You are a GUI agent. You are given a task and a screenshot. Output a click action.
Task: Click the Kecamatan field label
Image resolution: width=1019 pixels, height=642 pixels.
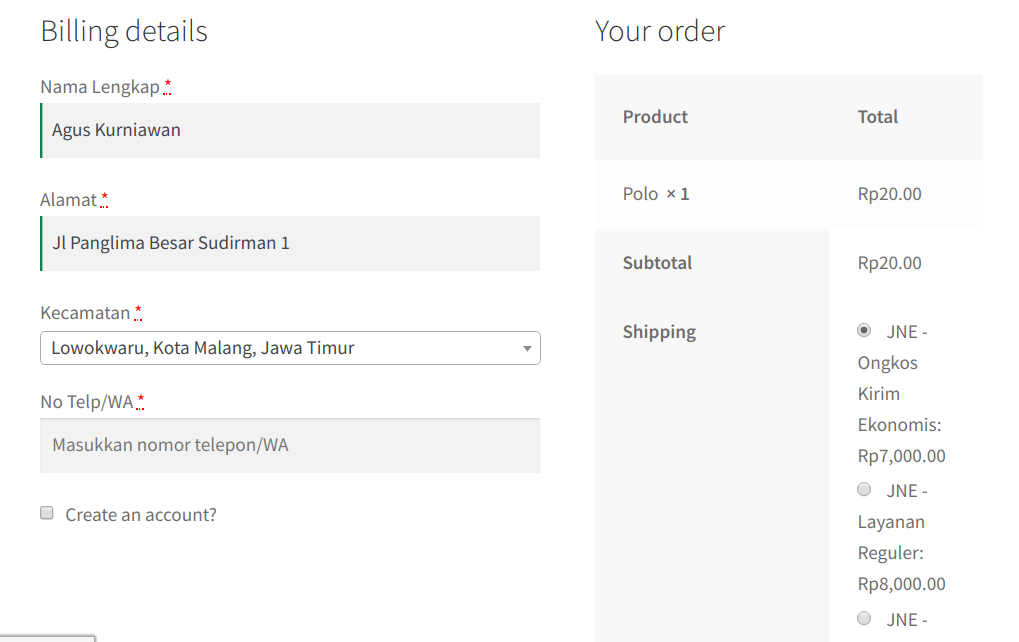point(85,313)
